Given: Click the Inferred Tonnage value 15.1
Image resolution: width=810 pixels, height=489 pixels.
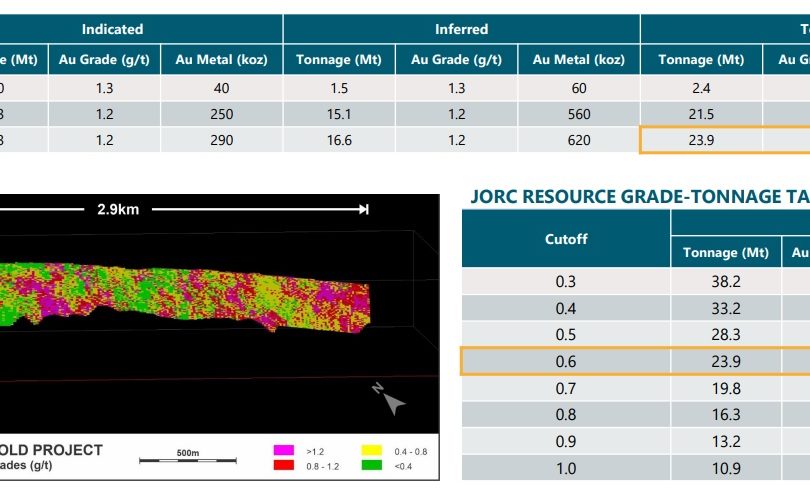Looking at the screenshot, I should pyautogui.click(x=339, y=114).
